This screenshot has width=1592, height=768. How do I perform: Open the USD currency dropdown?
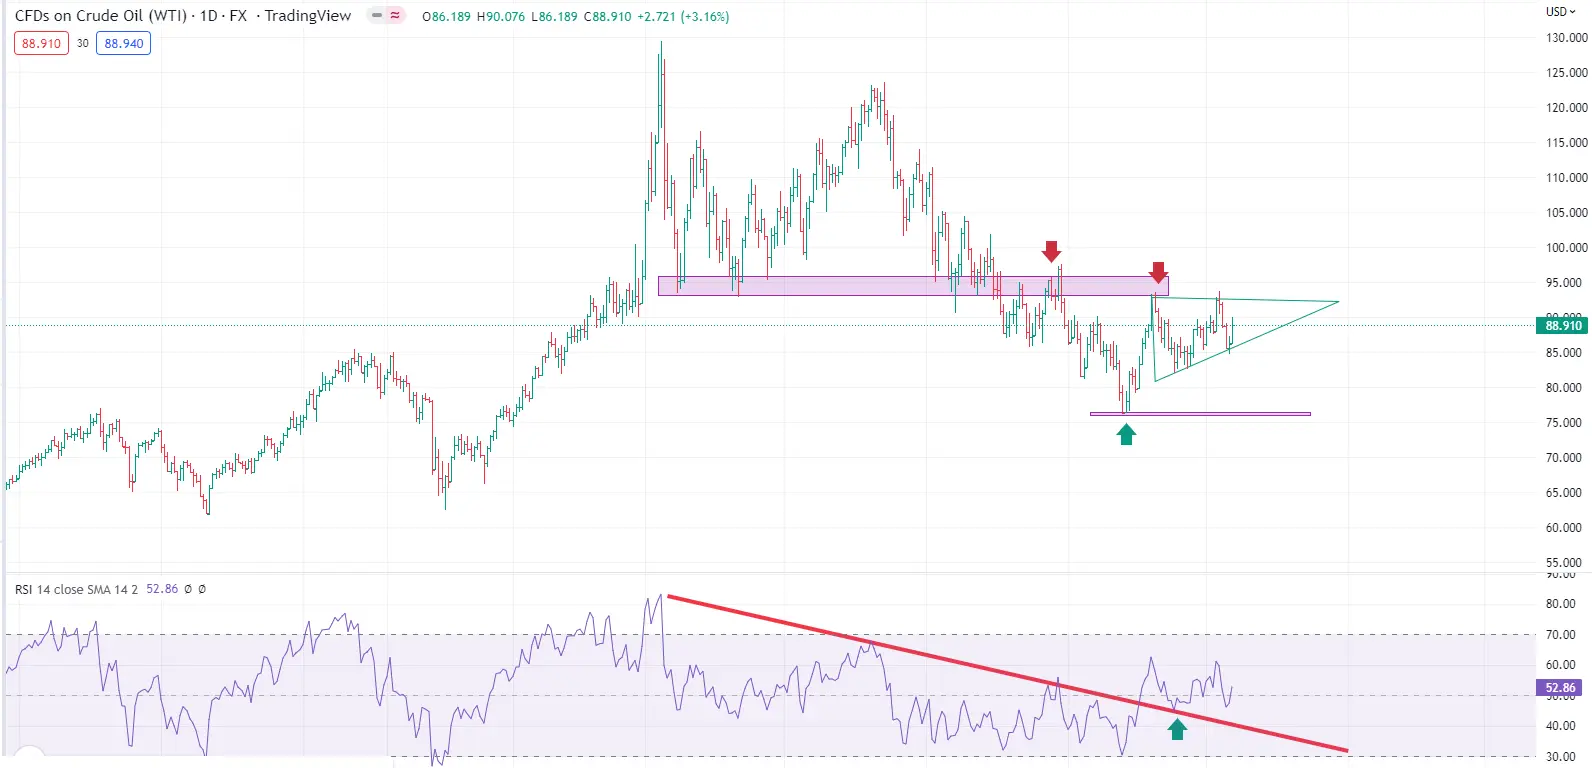tap(1560, 12)
